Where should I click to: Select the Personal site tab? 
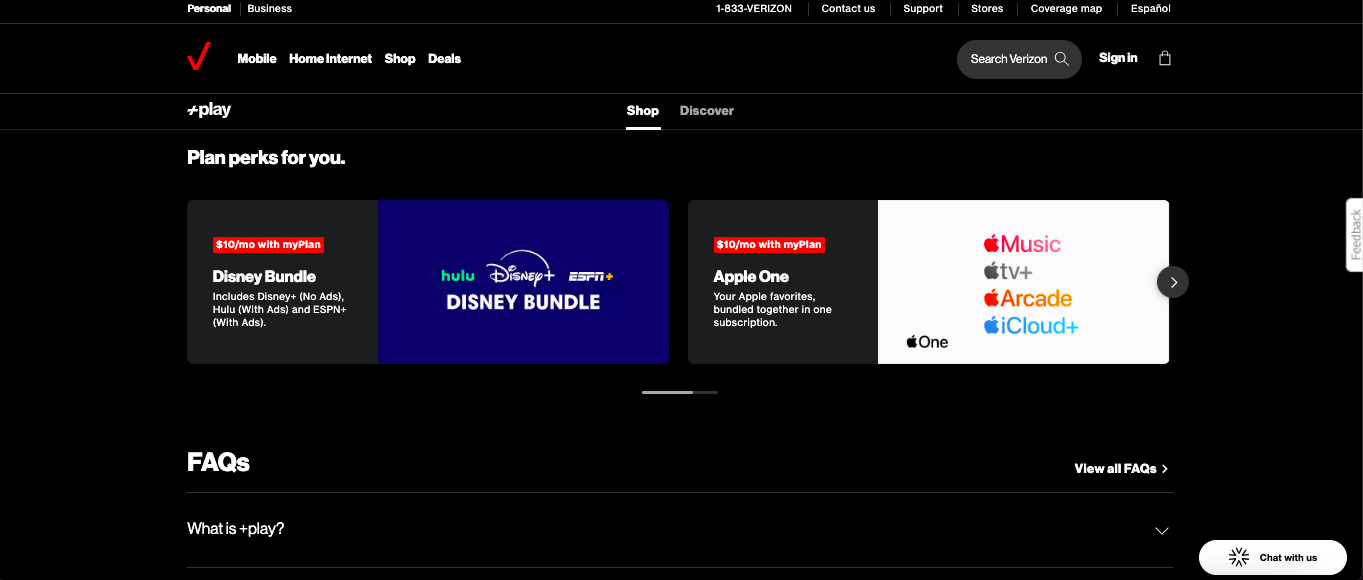(209, 9)
